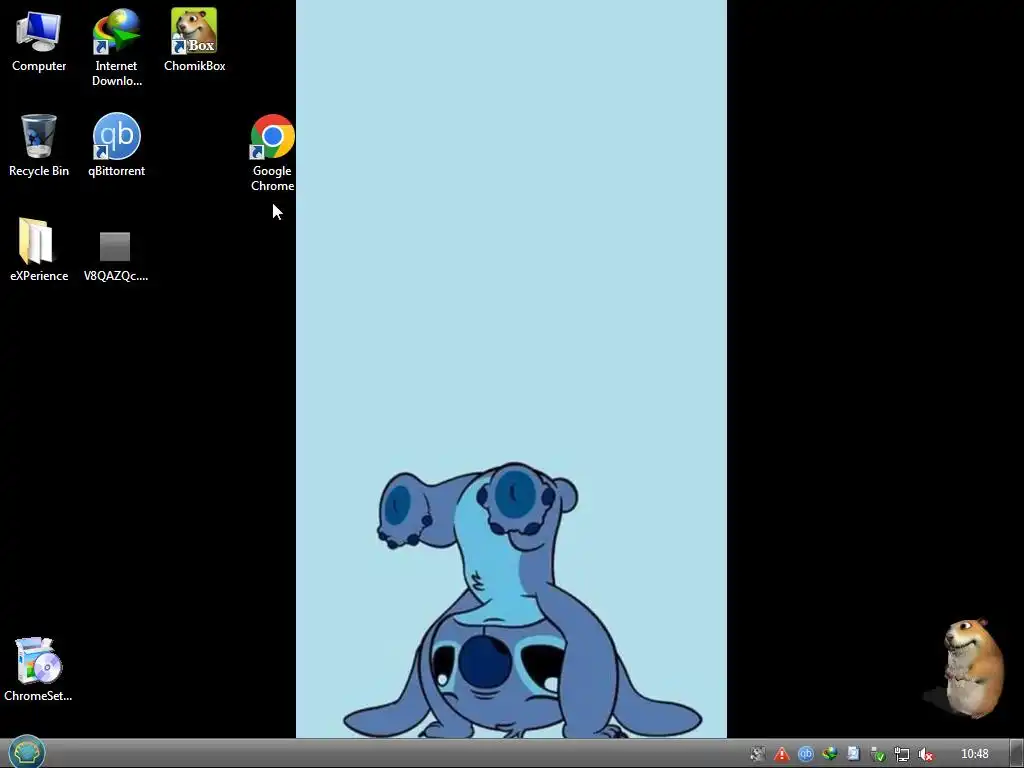This screenshot has width=1024, height=768.
Task: Select the Google Chrome desktop shortcut
Action: coord(272,153)
